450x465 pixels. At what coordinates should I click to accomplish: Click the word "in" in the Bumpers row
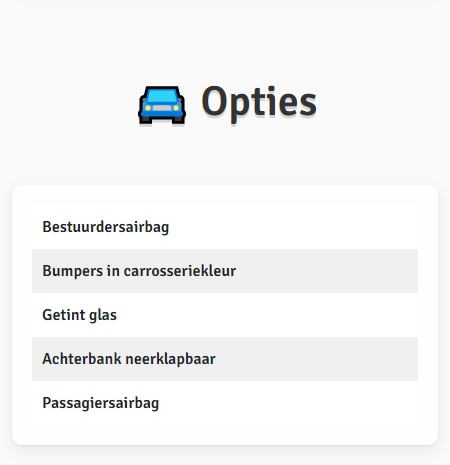113,271
